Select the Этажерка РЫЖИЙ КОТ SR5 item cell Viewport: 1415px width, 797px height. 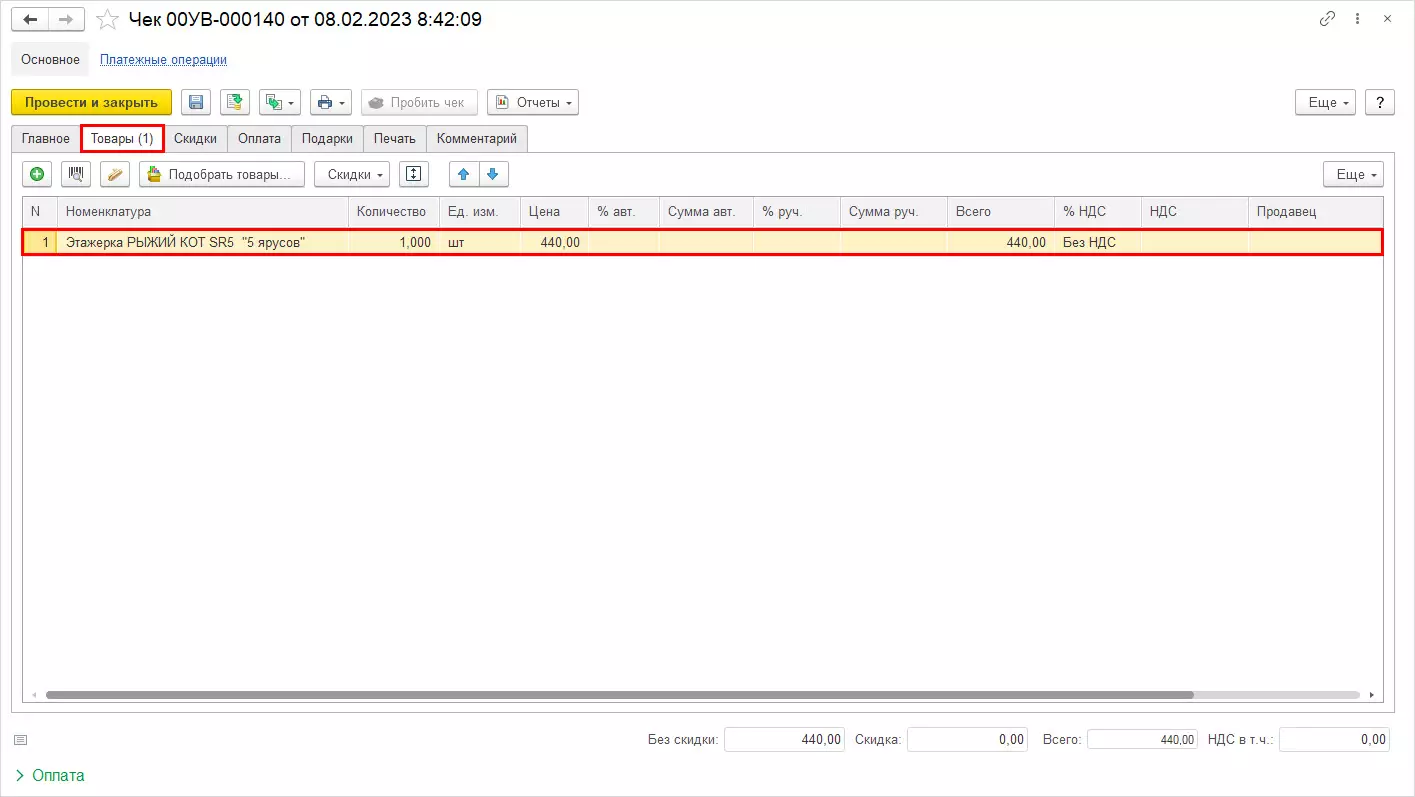[203, 242]
